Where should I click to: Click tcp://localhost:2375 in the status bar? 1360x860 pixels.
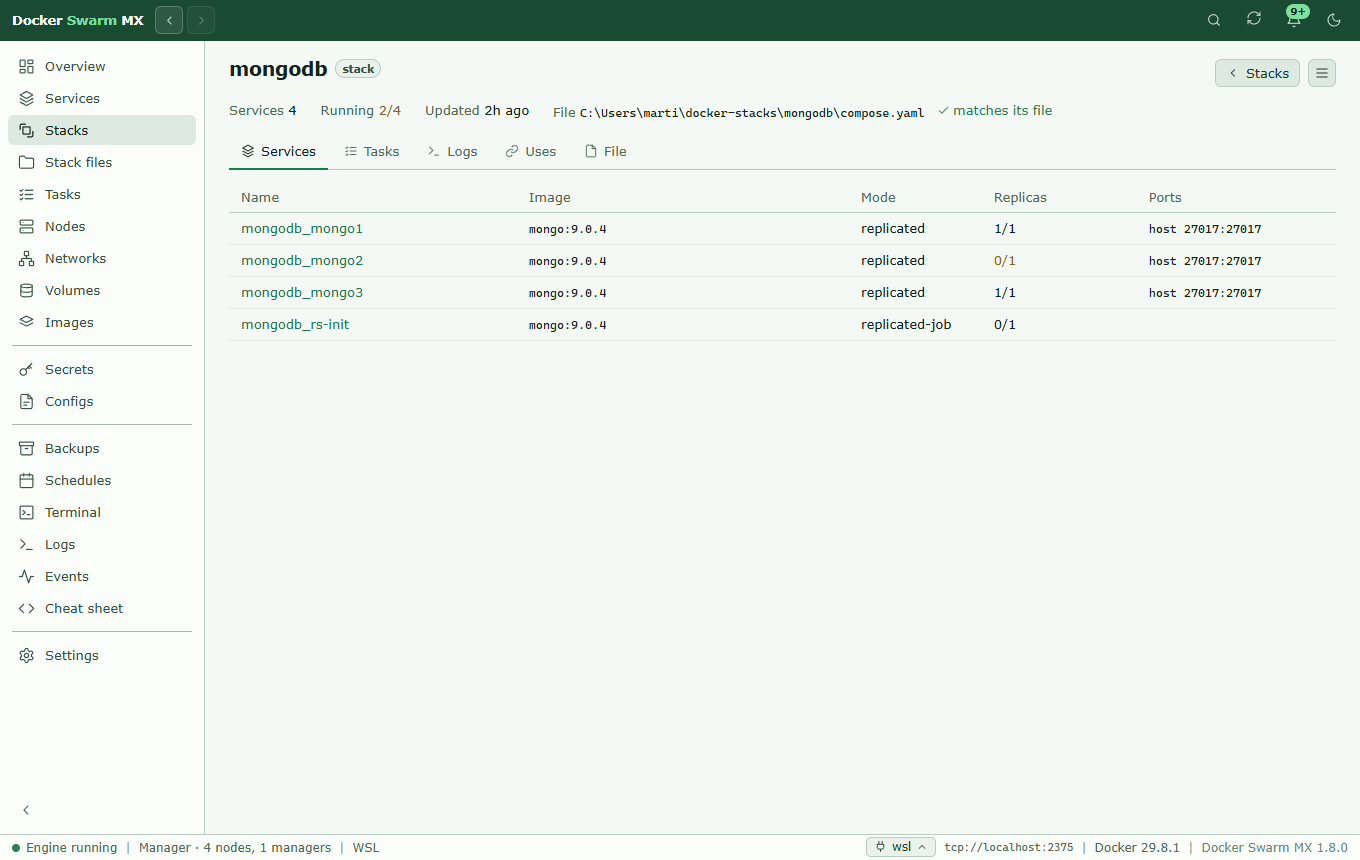pyautogui.click(x=1009, y=848)
